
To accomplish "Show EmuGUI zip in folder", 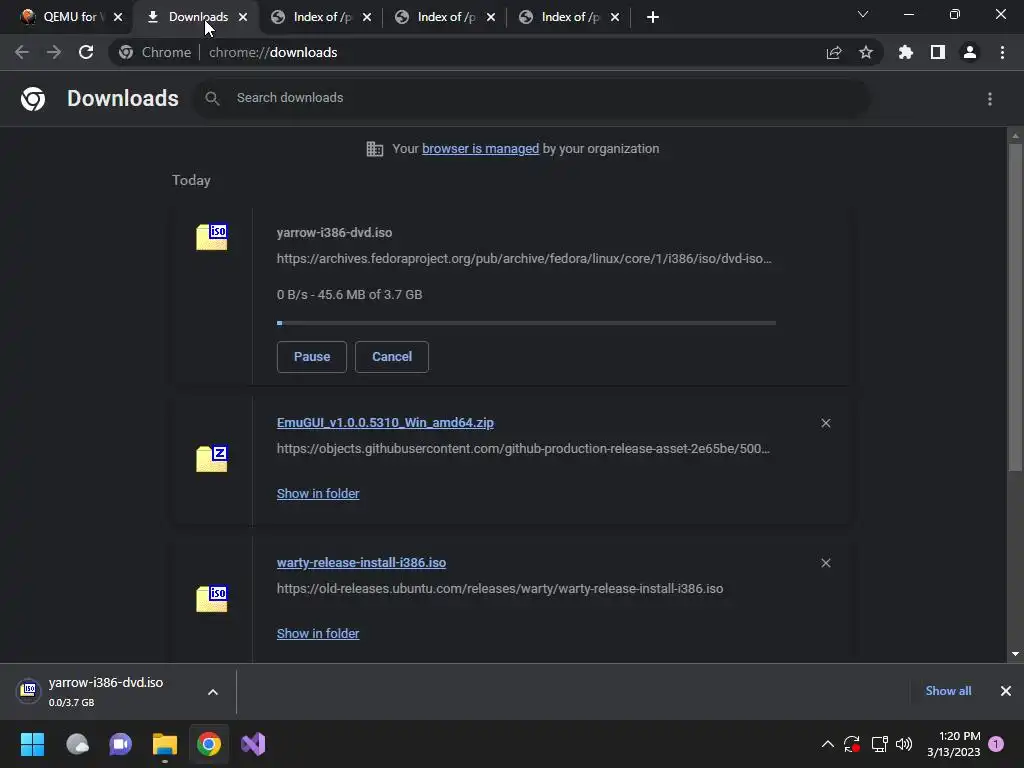I will point(318,494).
